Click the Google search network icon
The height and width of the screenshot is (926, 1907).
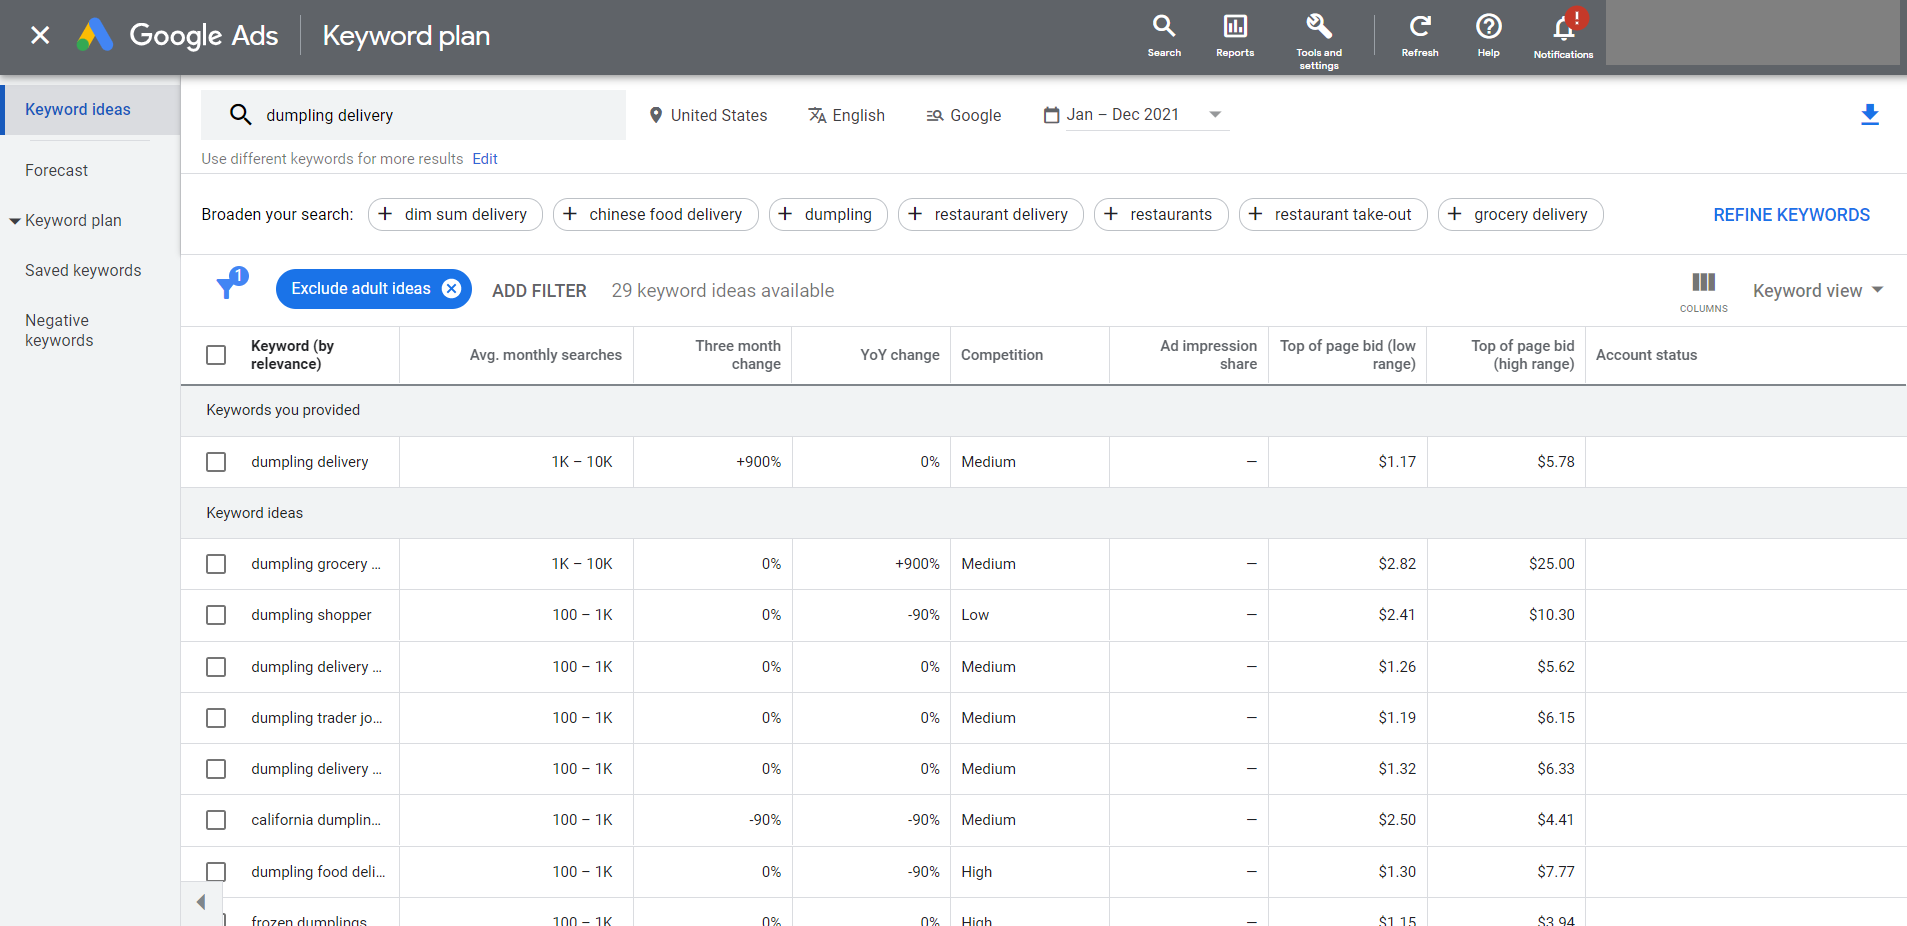click(x=935, y=116)
